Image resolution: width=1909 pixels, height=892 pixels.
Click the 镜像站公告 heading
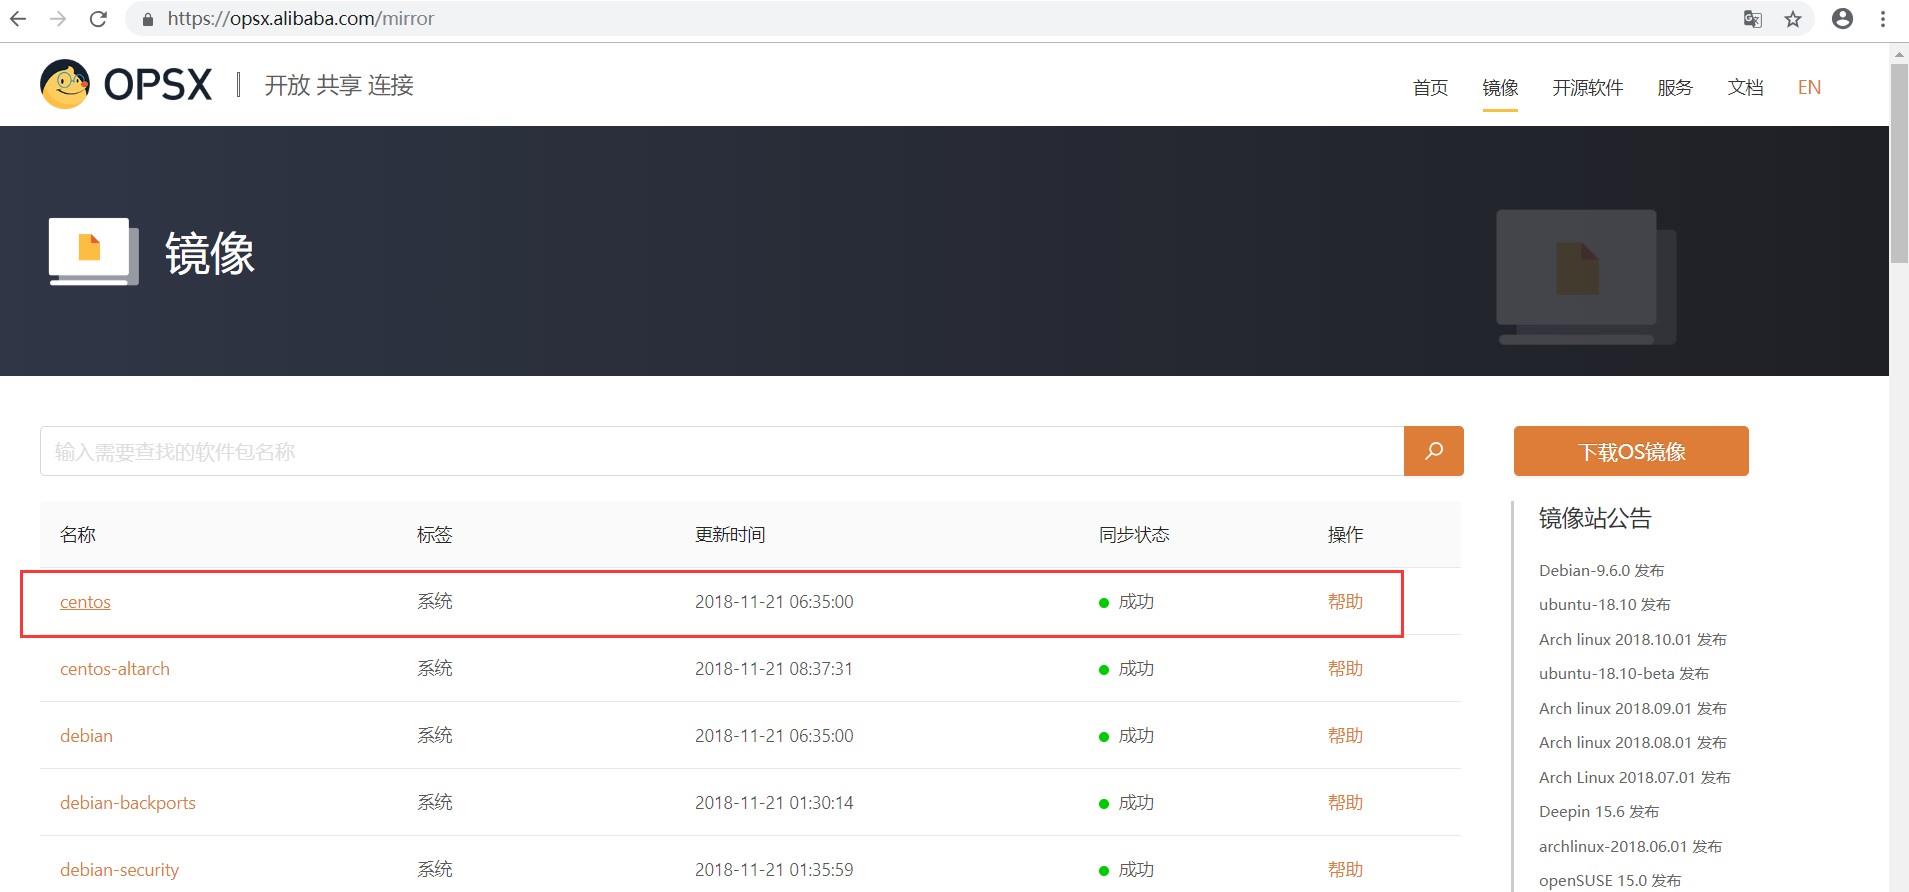tap(1595, 518)
